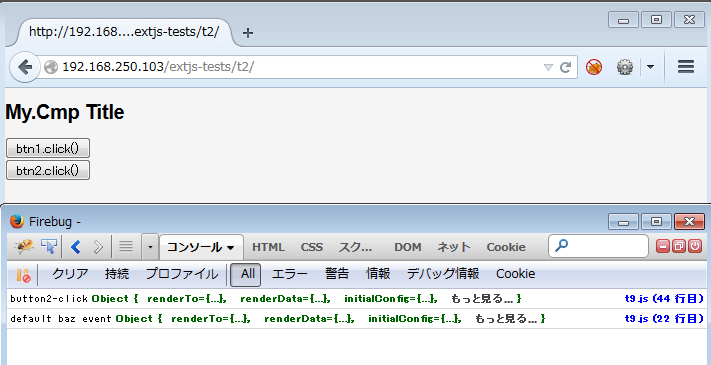711x365 pixels.
Task: Select the All console filter
Action: 245,274
